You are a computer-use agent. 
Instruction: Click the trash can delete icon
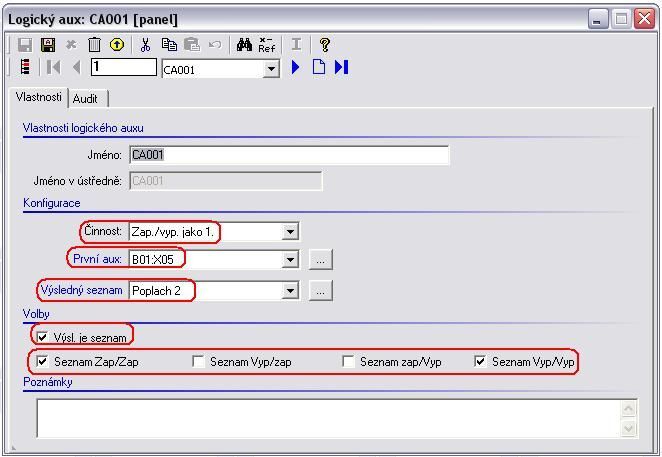click(94, 45)
